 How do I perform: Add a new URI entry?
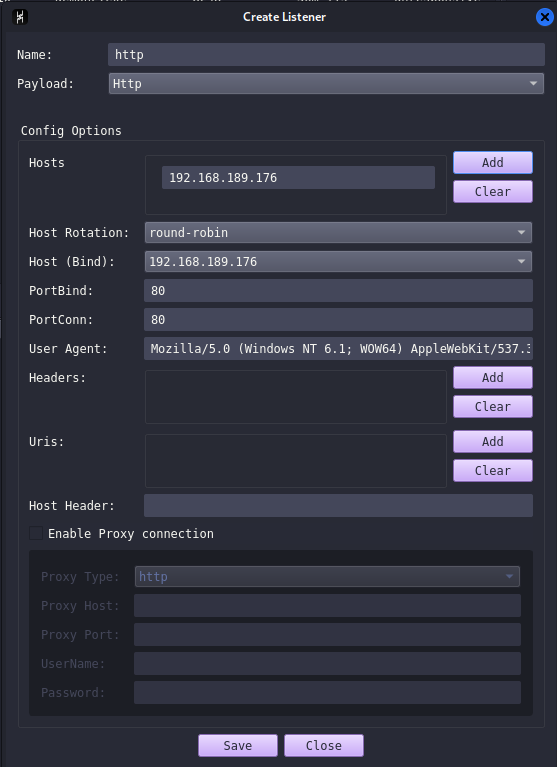click(x=492, y=442)
